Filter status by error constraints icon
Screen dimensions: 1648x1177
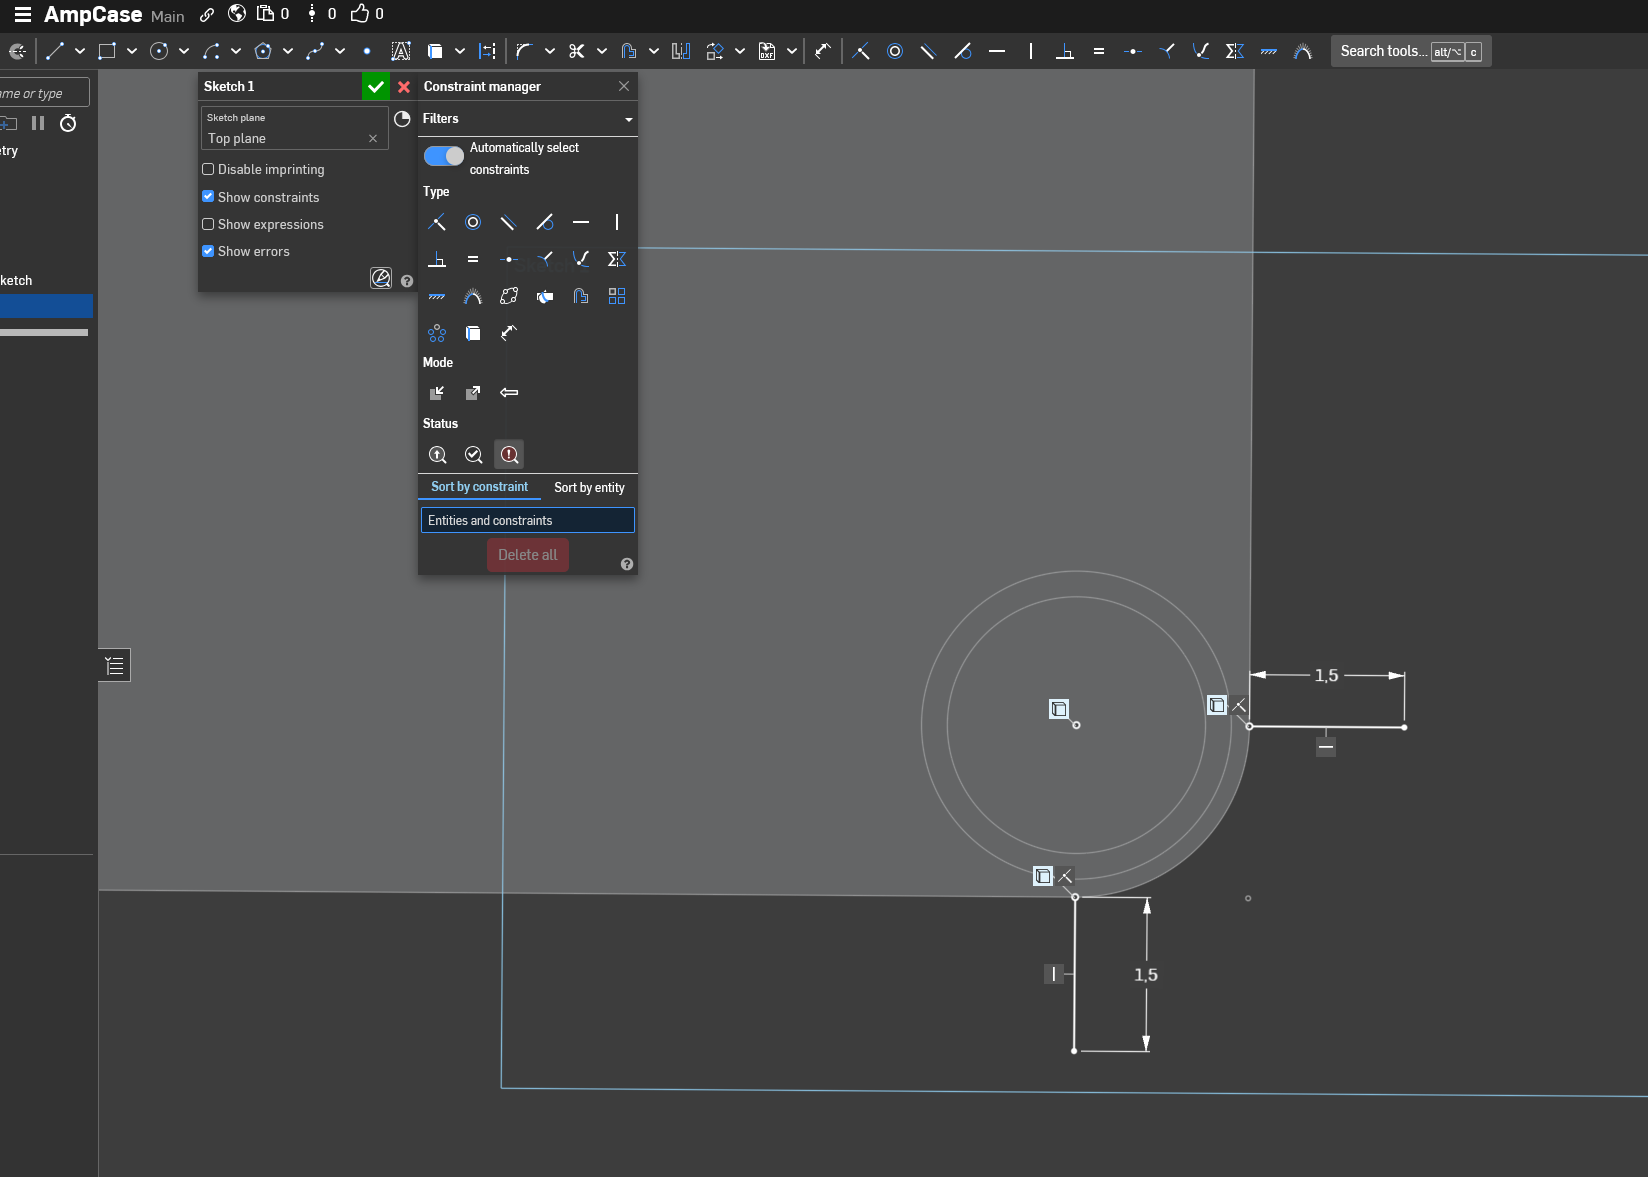(509, 455)
